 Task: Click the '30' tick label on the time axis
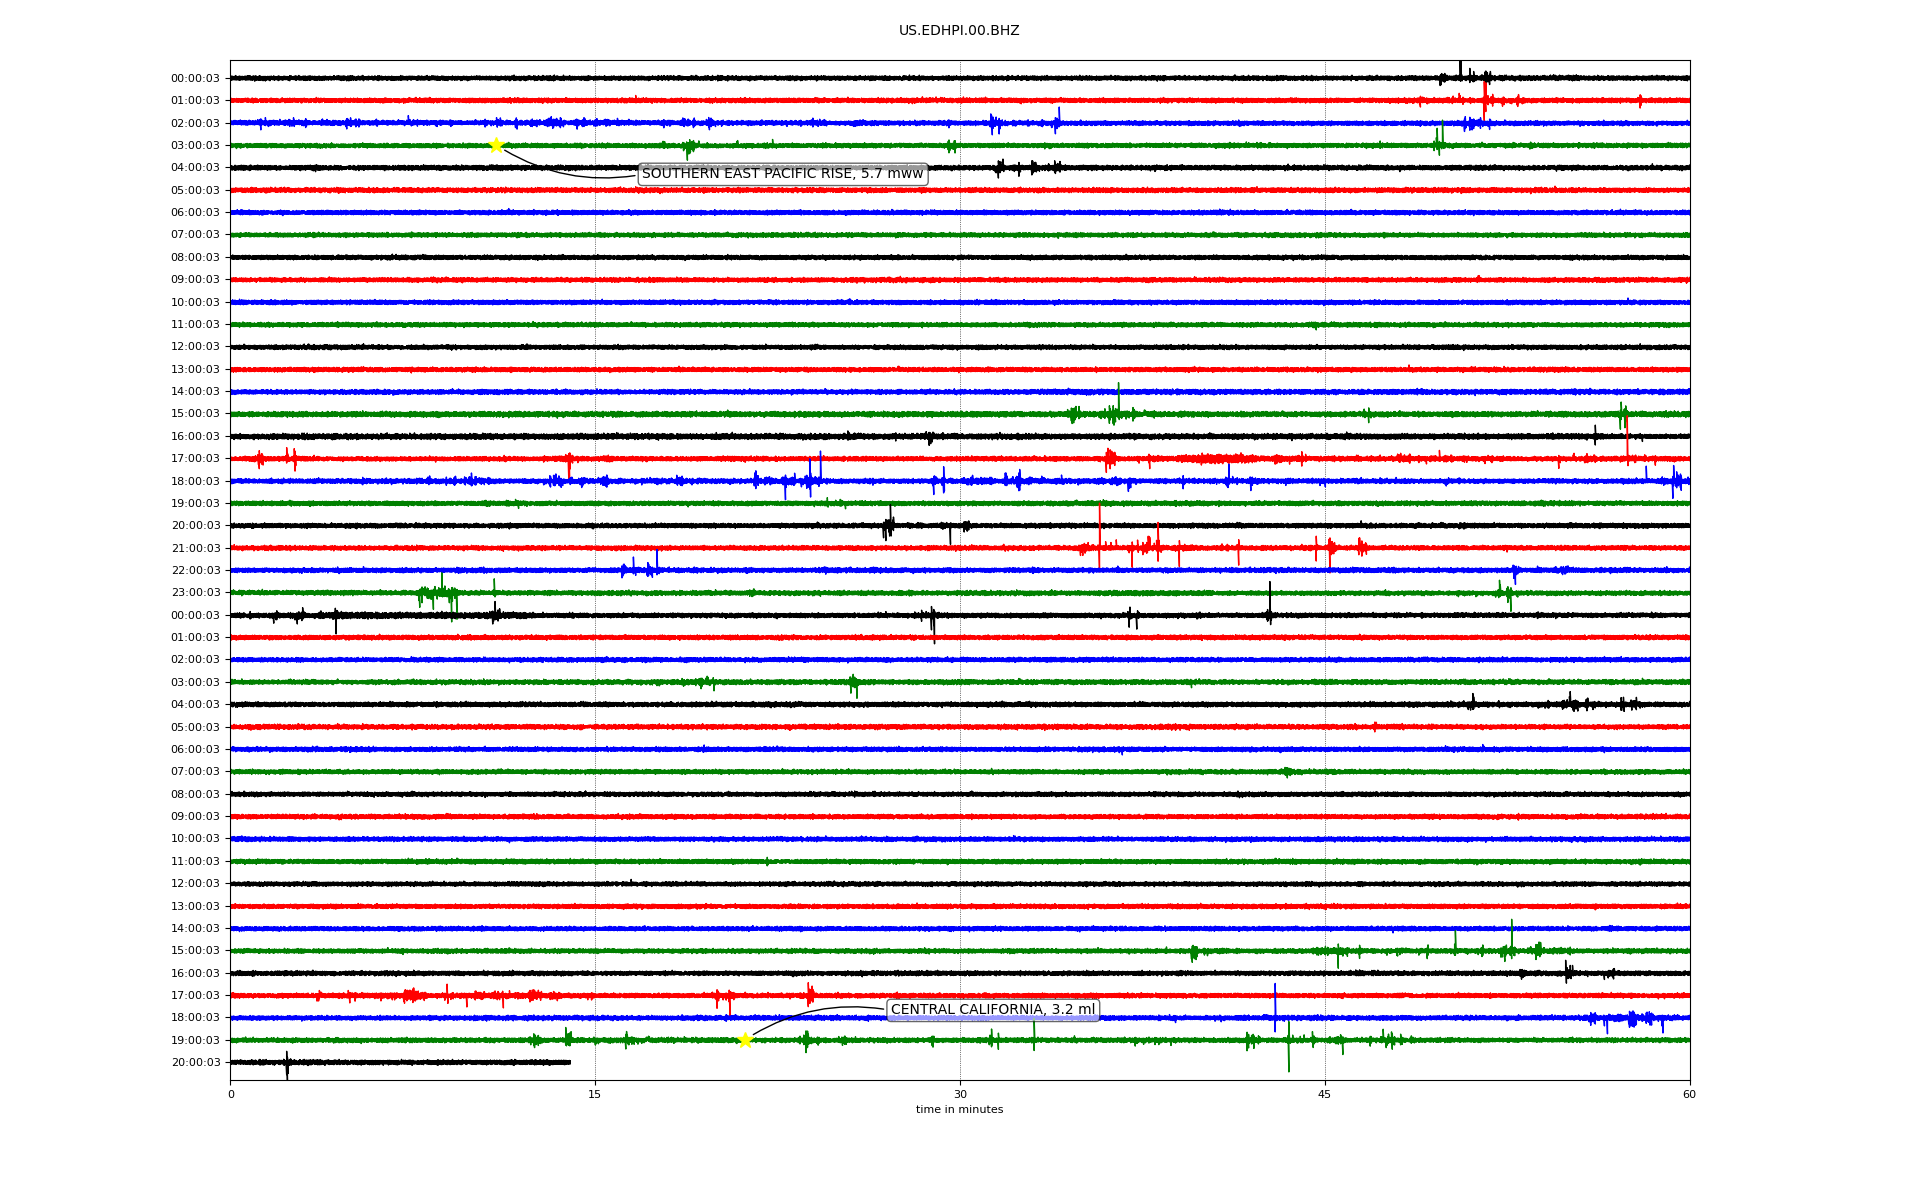tap(960, 1094)
